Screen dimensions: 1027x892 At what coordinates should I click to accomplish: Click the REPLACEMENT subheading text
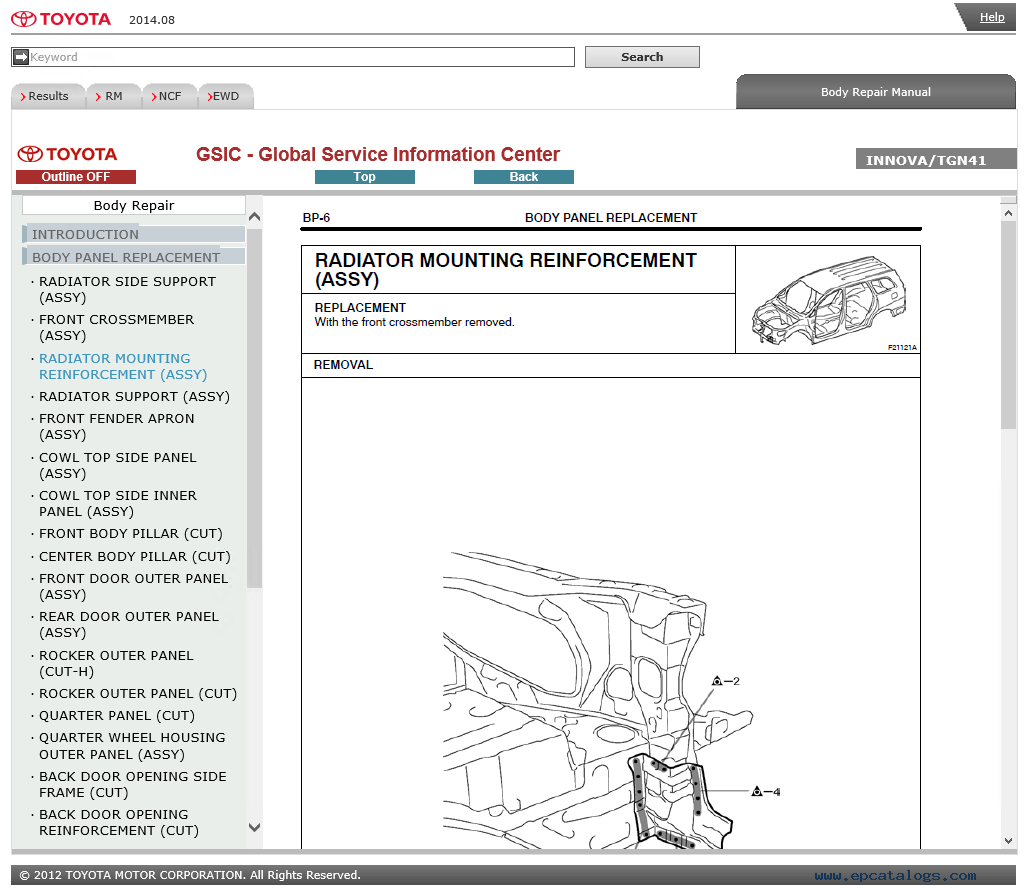point(360,307)
